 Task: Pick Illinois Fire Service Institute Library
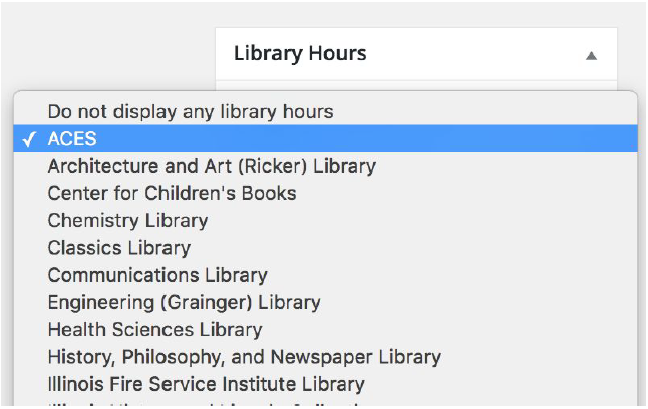click(205, 383)
